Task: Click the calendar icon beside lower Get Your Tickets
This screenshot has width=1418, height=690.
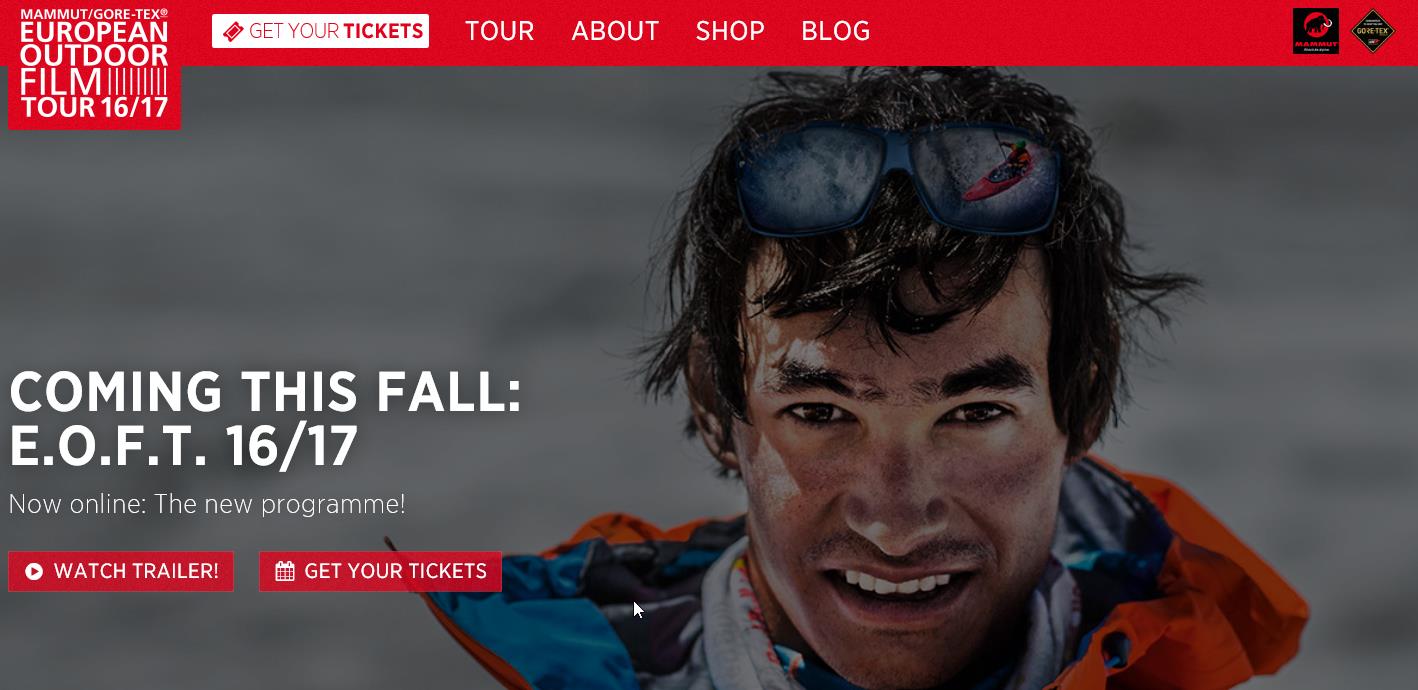Action: pos(285,571)
